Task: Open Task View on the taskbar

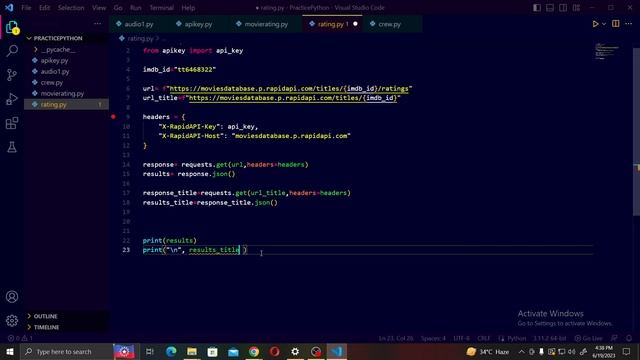Action: point(150,351)
